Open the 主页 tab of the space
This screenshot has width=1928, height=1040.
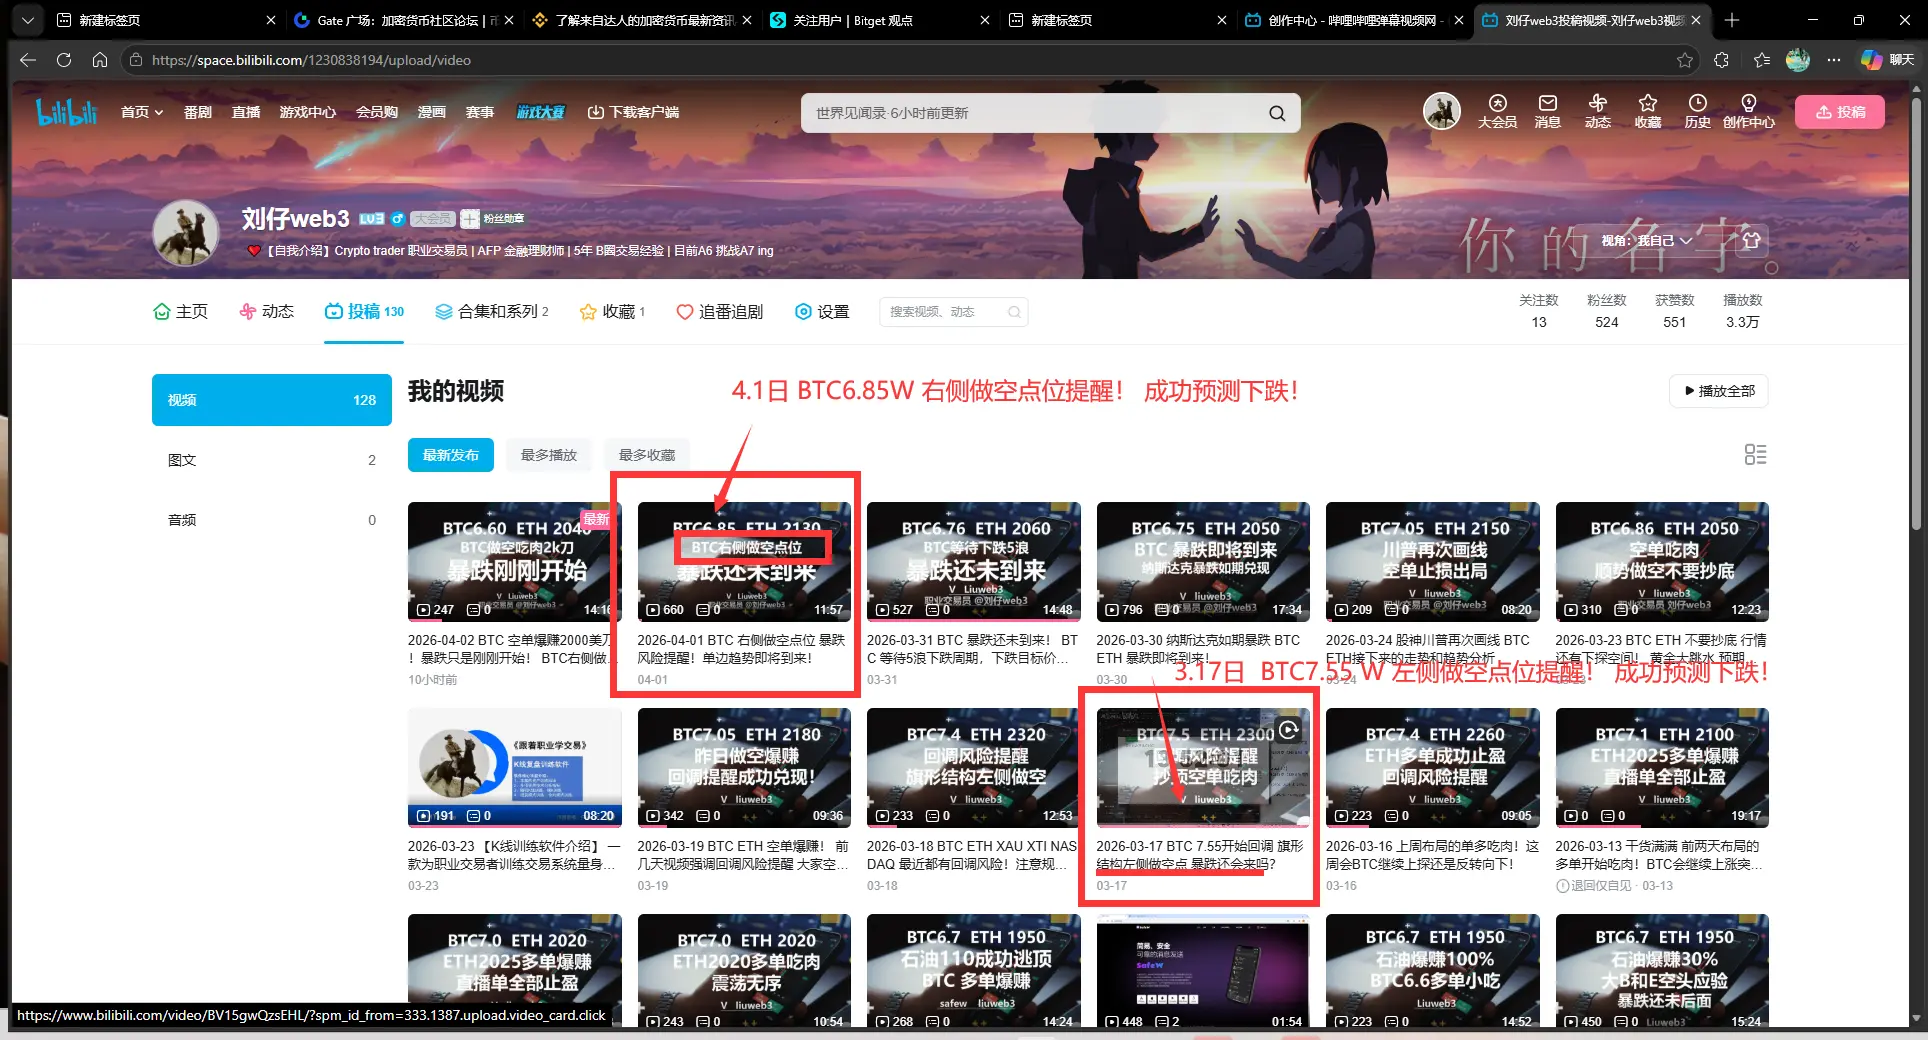point(180,312)
